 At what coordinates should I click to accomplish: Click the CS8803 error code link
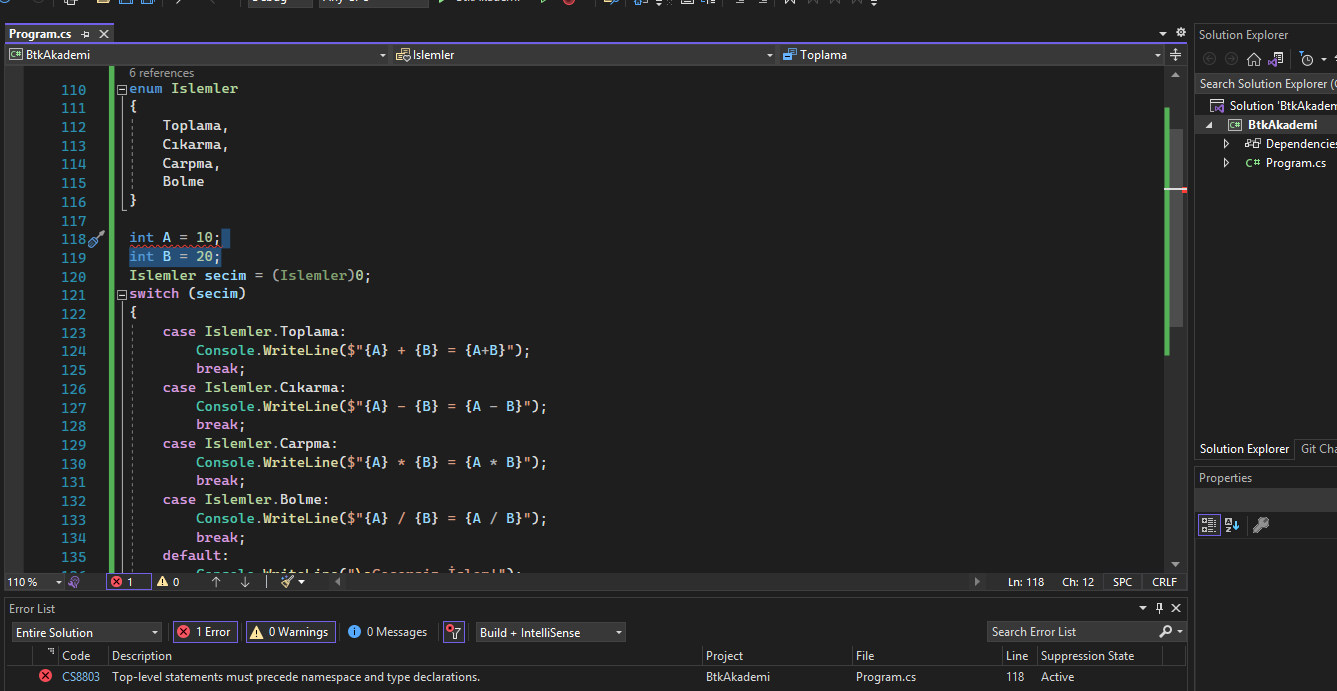[x=81, y=677]
